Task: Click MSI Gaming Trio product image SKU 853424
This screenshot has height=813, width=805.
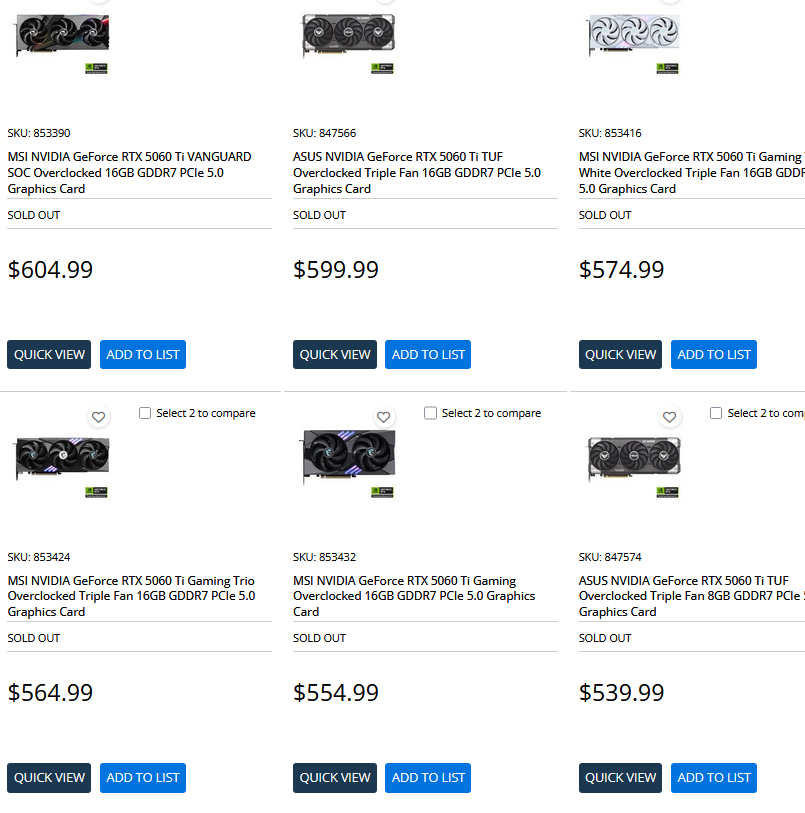Action: [x=62, y=458]
